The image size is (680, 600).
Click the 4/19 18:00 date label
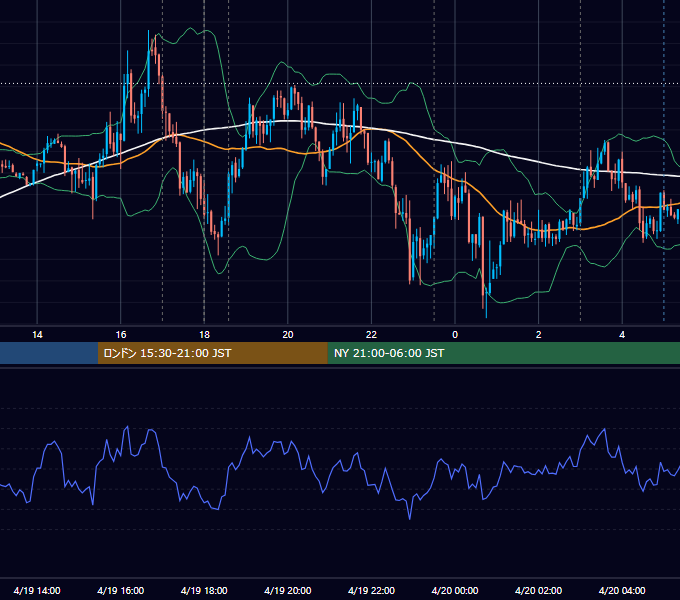pyautogui.click(x=204, y=590)
